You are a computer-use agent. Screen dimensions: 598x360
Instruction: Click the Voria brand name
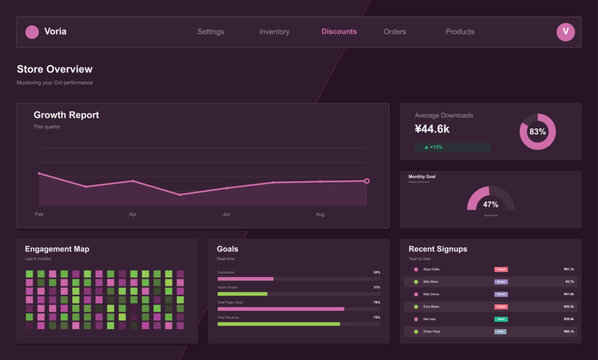pos(55,31)
